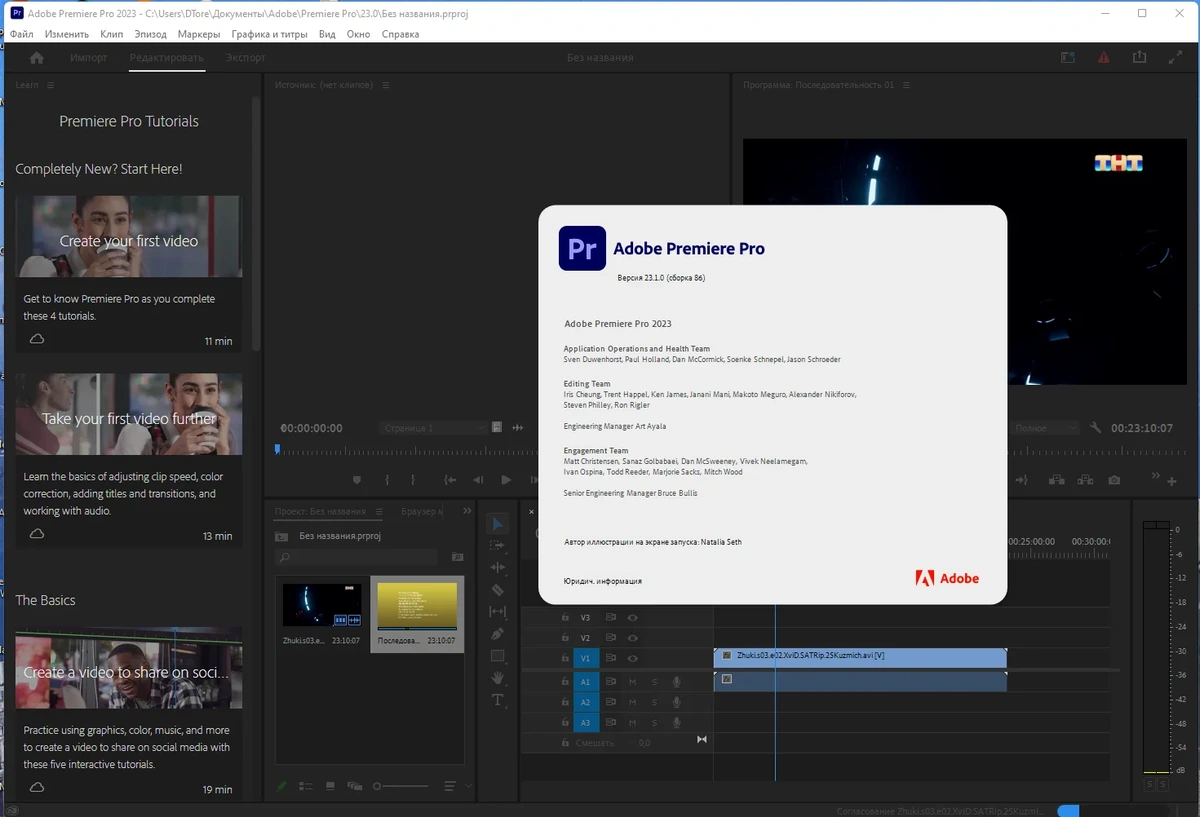Open the Справка menu
1200x817 pixels.
coord(400,34)
